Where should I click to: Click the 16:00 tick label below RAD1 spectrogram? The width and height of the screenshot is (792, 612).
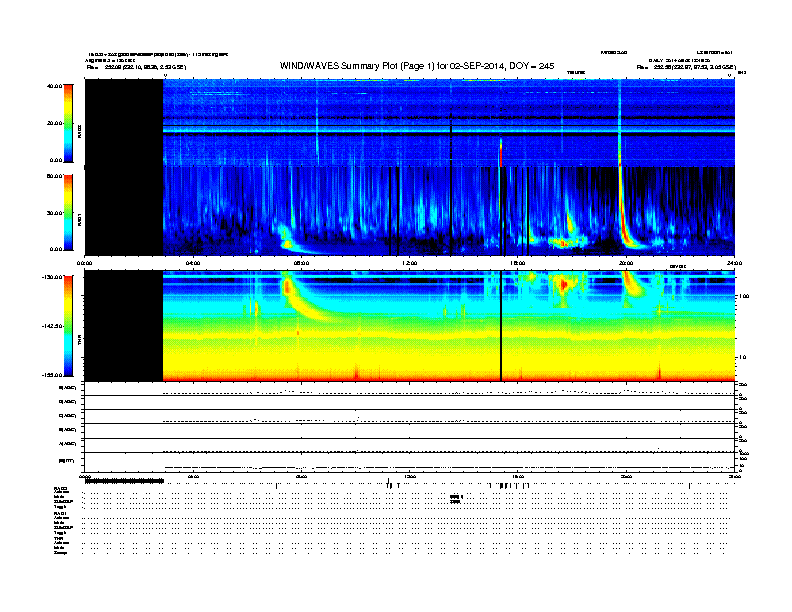pyautogui.click(x=517, y=263)
